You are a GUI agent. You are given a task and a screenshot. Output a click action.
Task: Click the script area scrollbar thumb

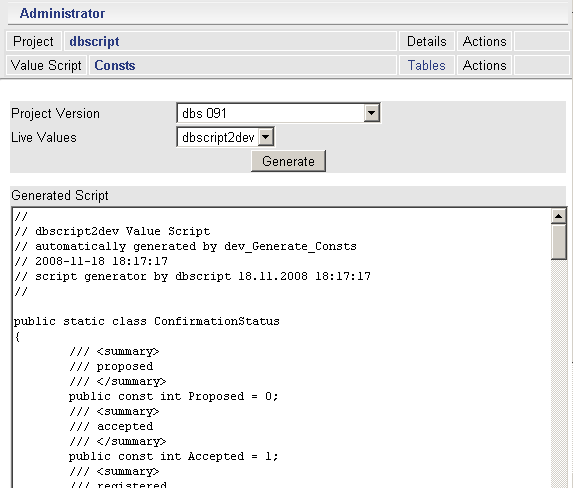click(x=558, y=242)
